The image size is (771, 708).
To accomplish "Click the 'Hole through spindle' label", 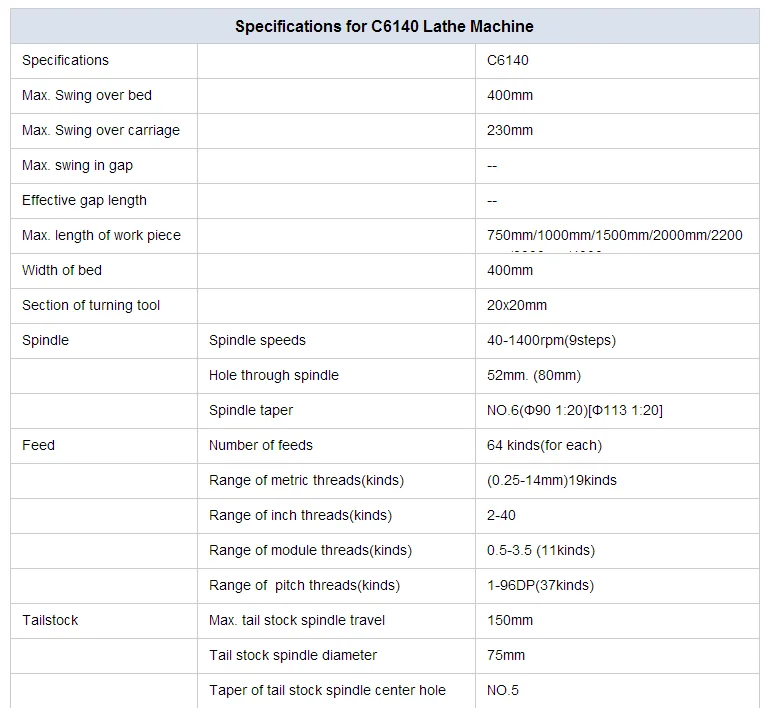I will pos(274,375).
